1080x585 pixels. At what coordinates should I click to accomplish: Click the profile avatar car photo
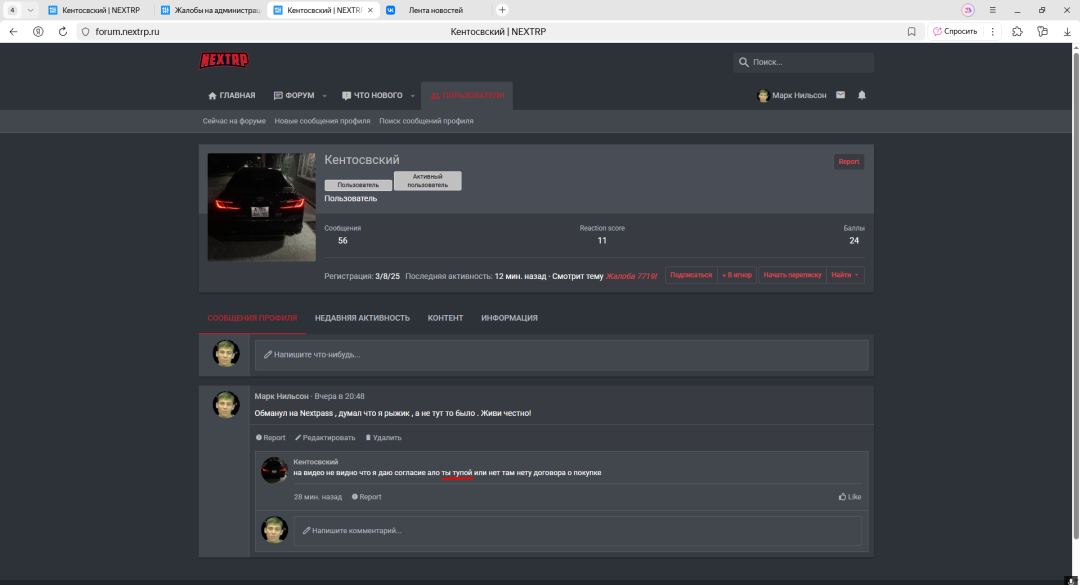tap(261, 207)
